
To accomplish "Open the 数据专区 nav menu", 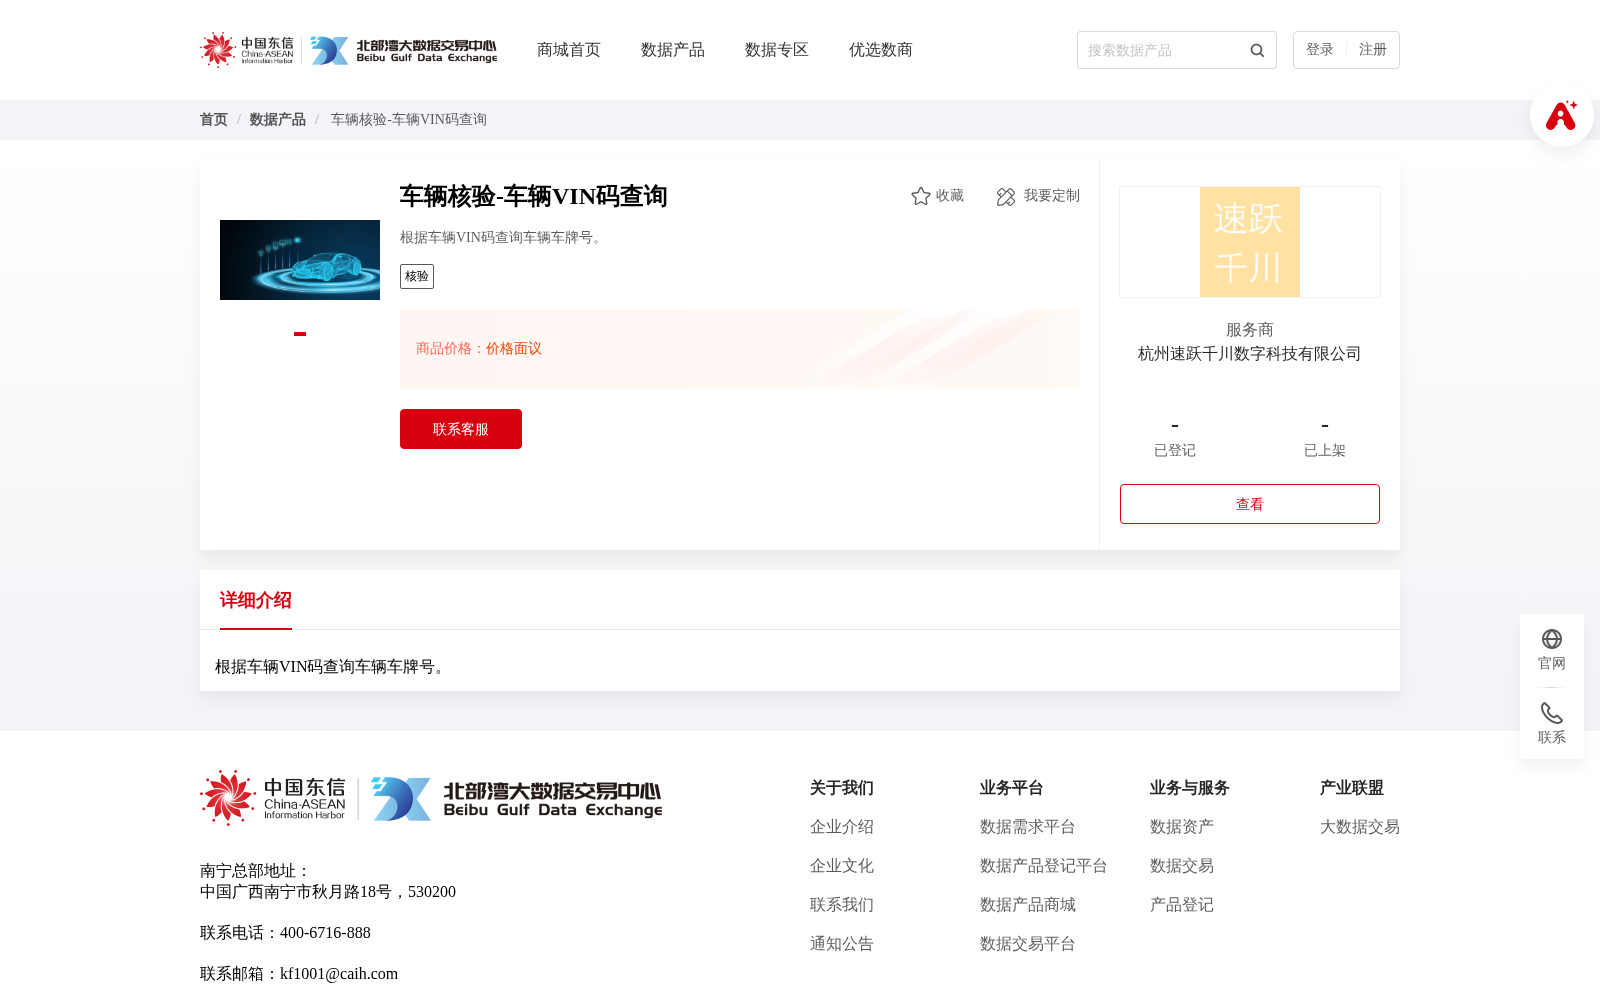I will (x=777, y=50).
